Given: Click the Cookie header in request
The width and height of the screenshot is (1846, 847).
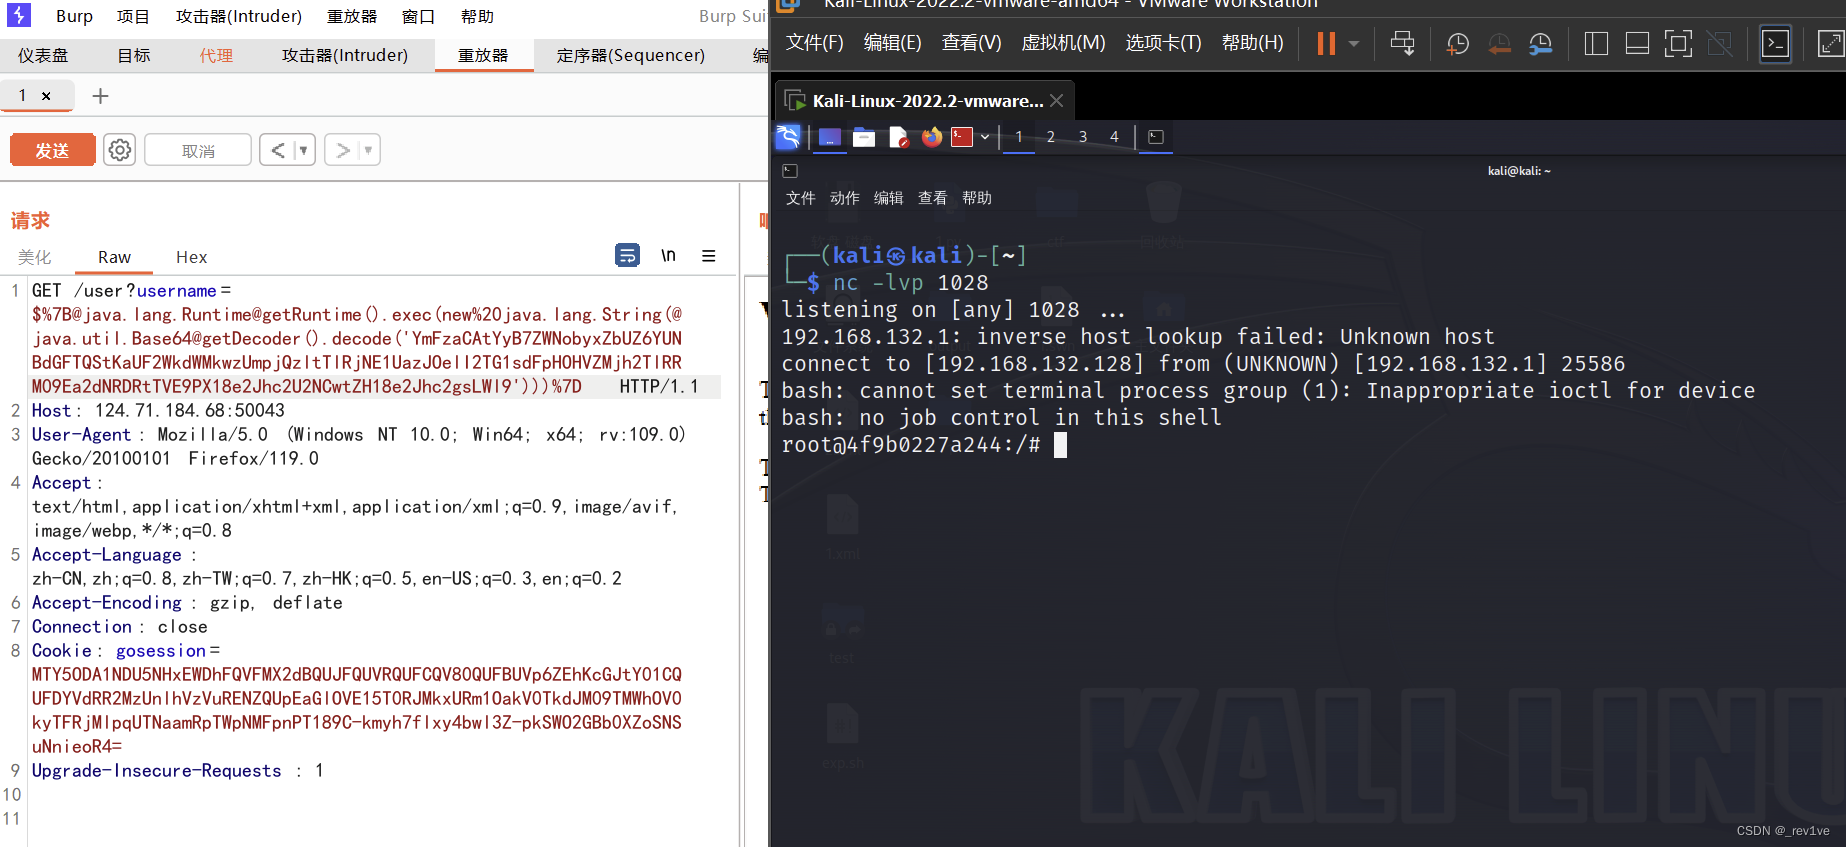Looking at the screenshot, I should (61, 651).
